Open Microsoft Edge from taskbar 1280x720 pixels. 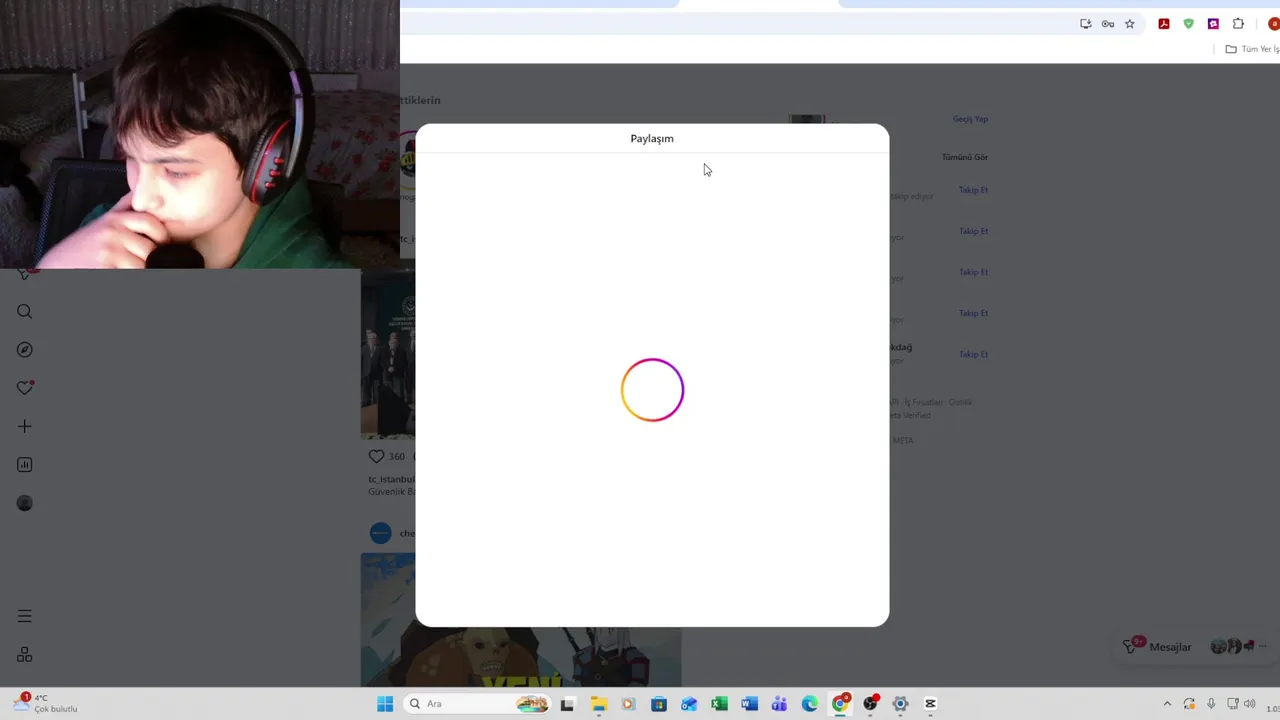pyautogui.click(x=809, y=704)
